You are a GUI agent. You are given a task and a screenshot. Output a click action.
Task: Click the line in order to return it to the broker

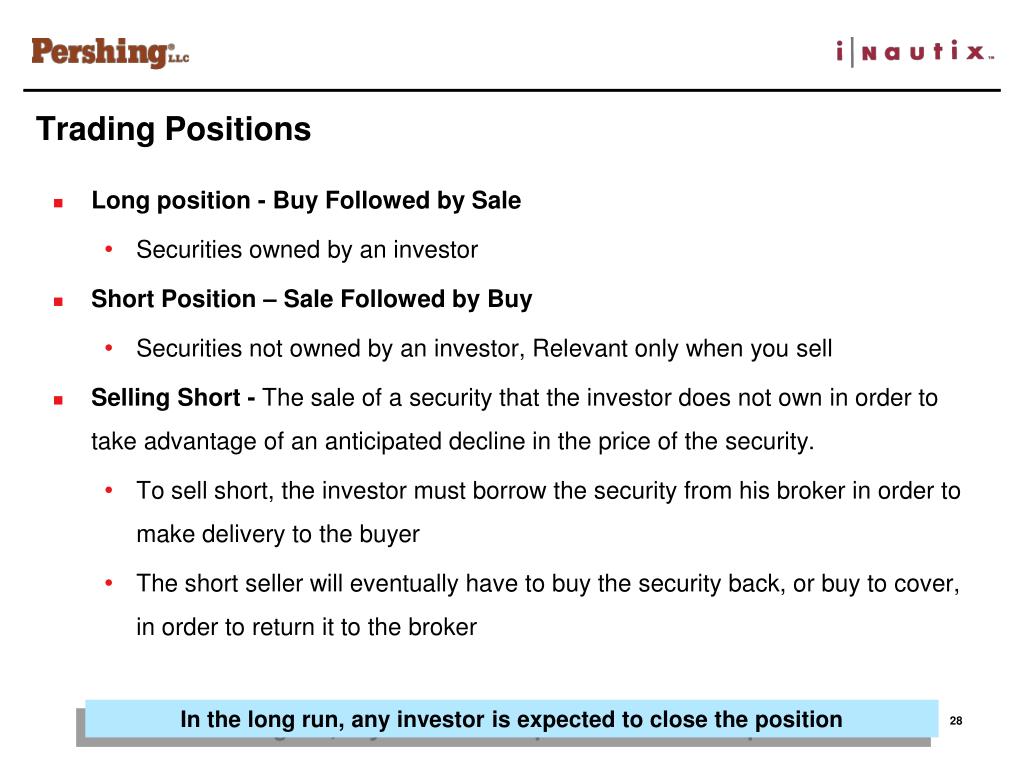(x=306, y=627)
